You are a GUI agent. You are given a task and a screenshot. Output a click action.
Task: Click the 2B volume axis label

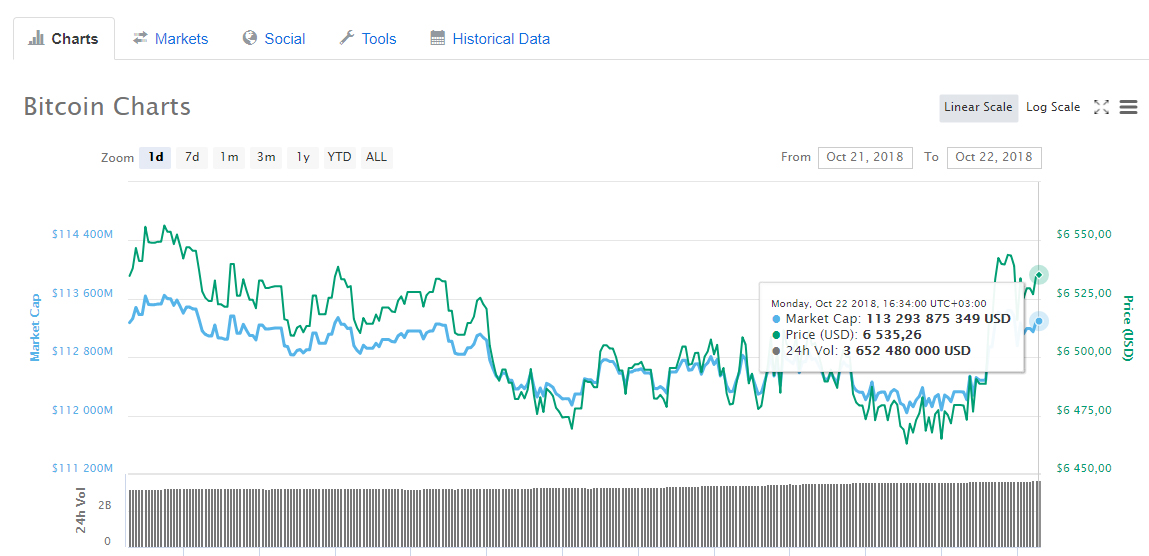[106, 506]
